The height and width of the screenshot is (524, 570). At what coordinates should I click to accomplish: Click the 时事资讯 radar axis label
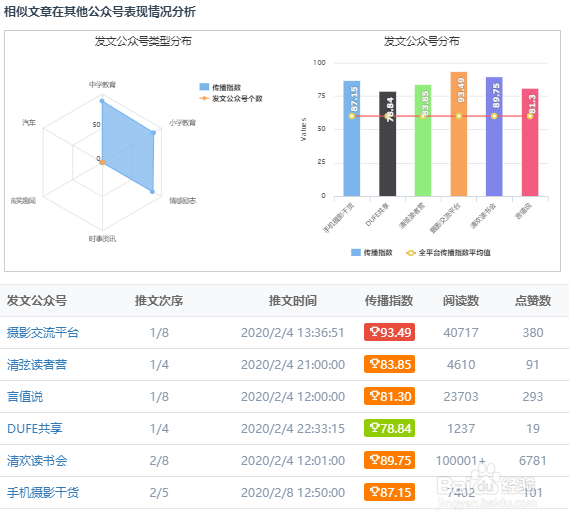103,239
